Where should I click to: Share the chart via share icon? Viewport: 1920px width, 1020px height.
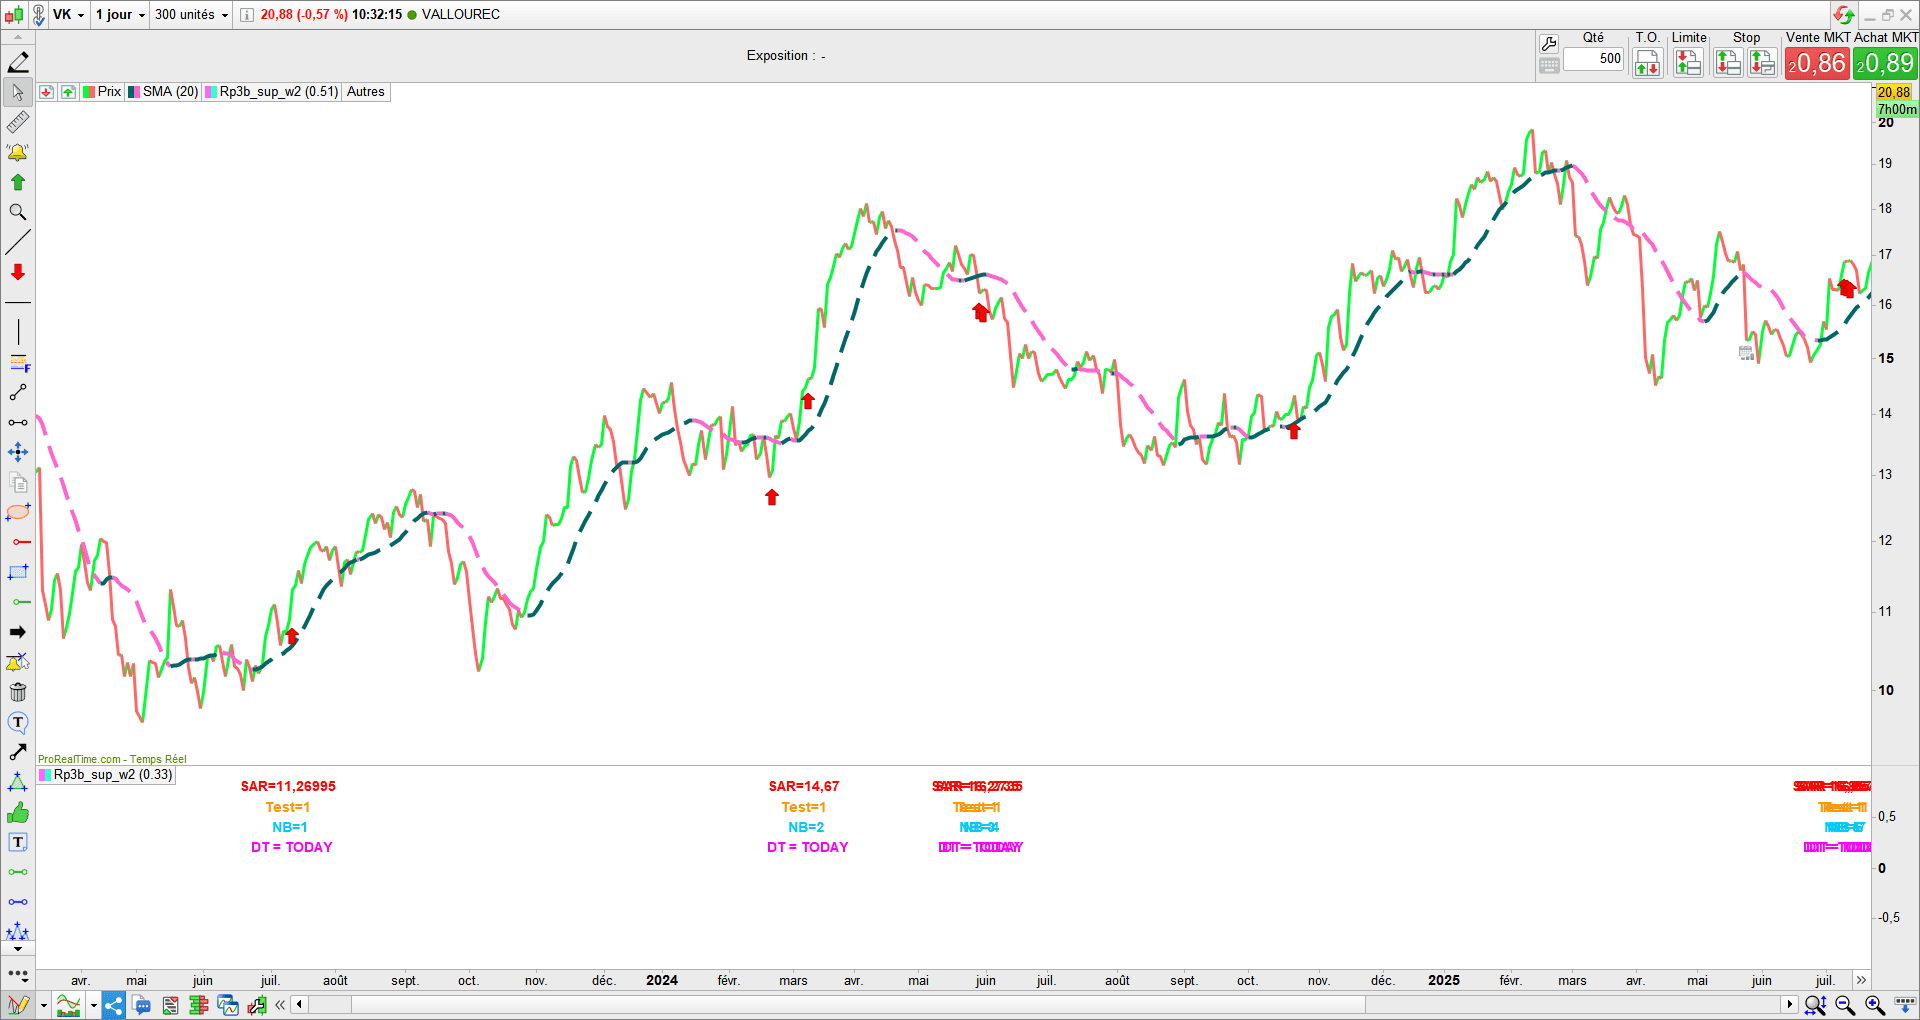coord(114,1005)
